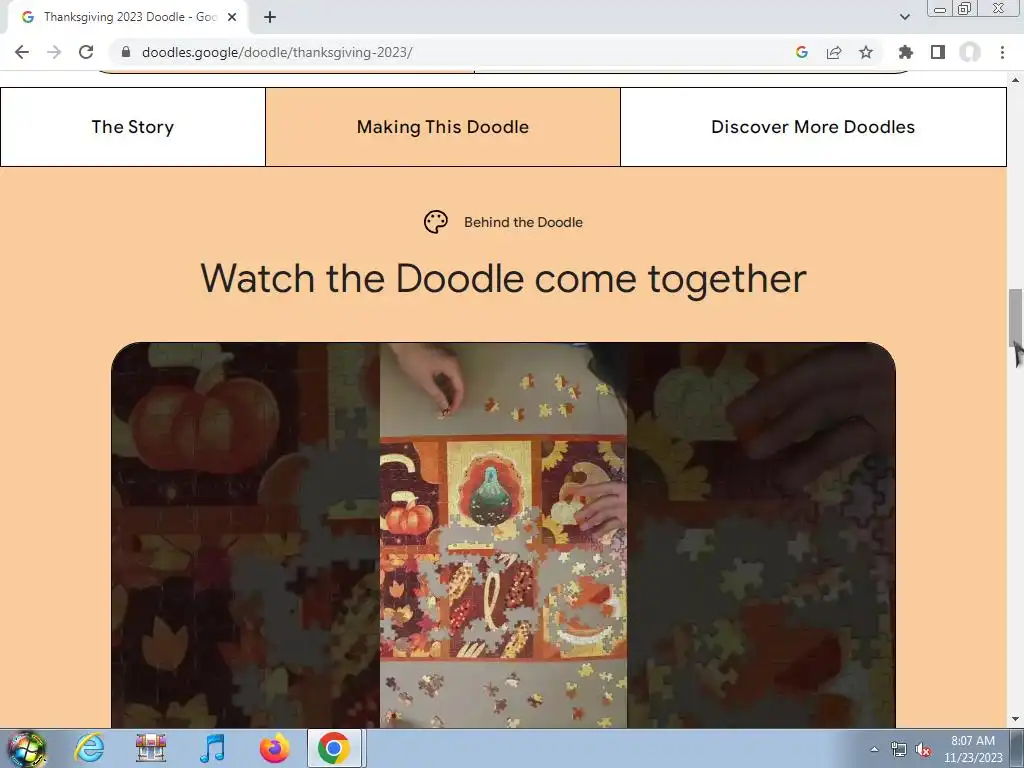
Task: Open the Windows Start menu
Action: [26, 749]
